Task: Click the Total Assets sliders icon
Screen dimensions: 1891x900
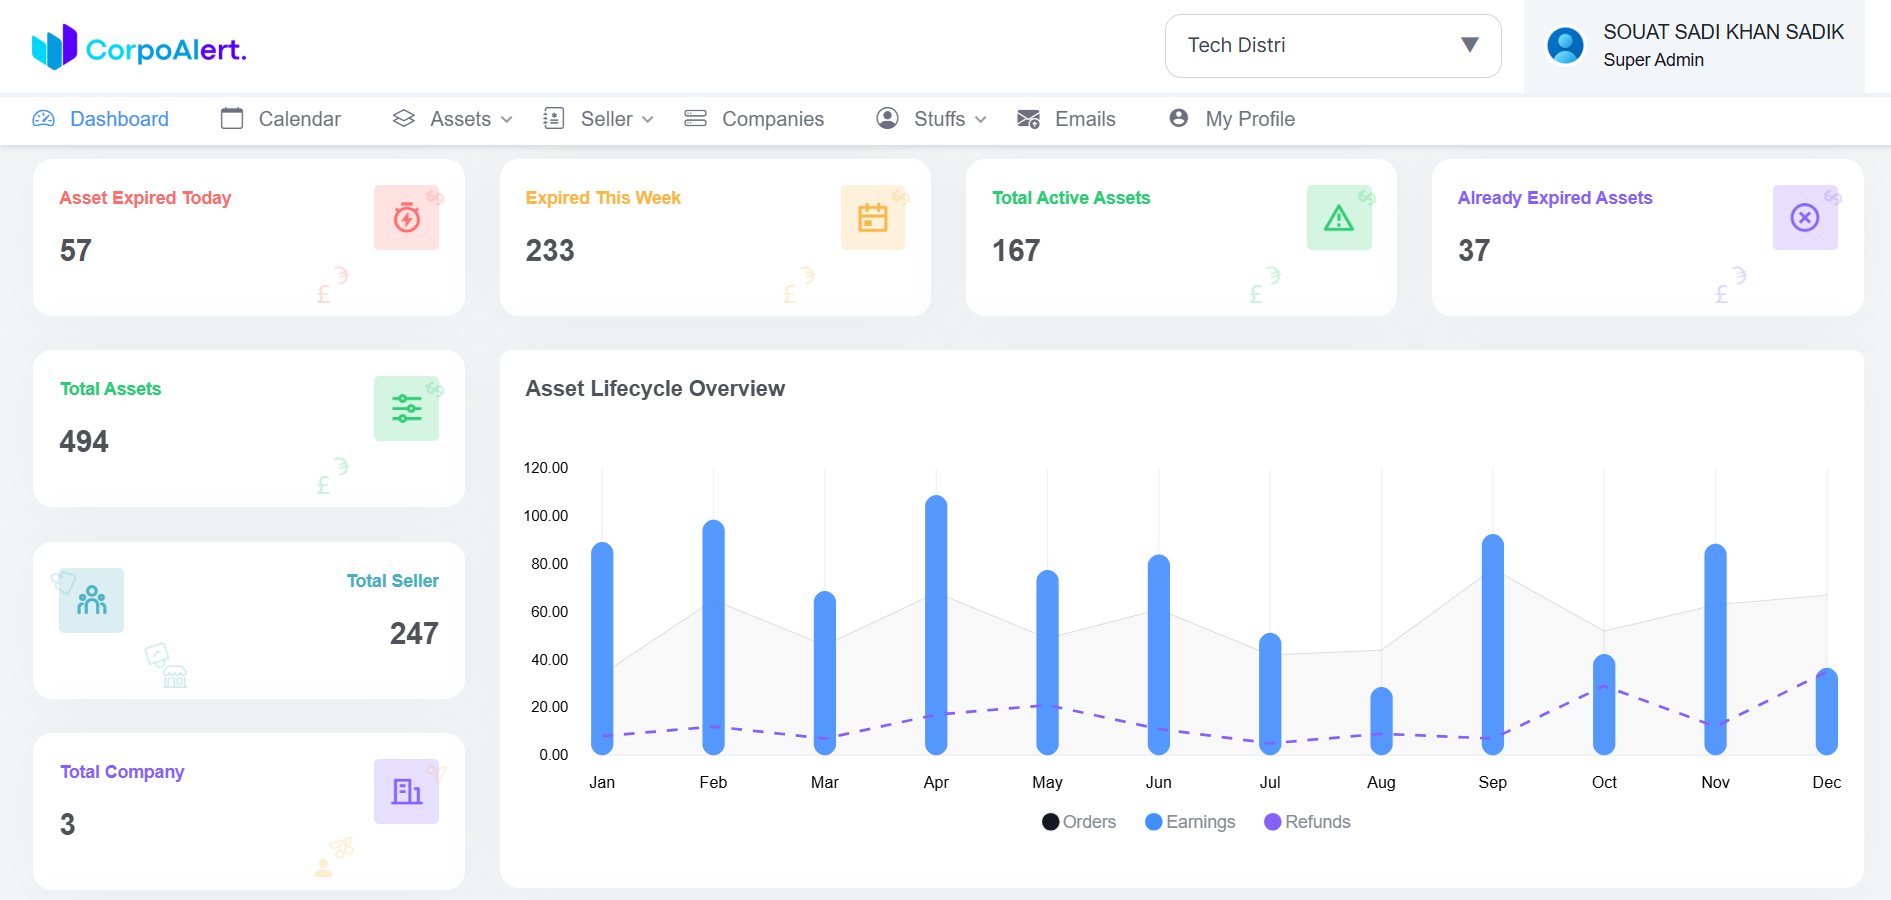Action: [x=406, y=408]
